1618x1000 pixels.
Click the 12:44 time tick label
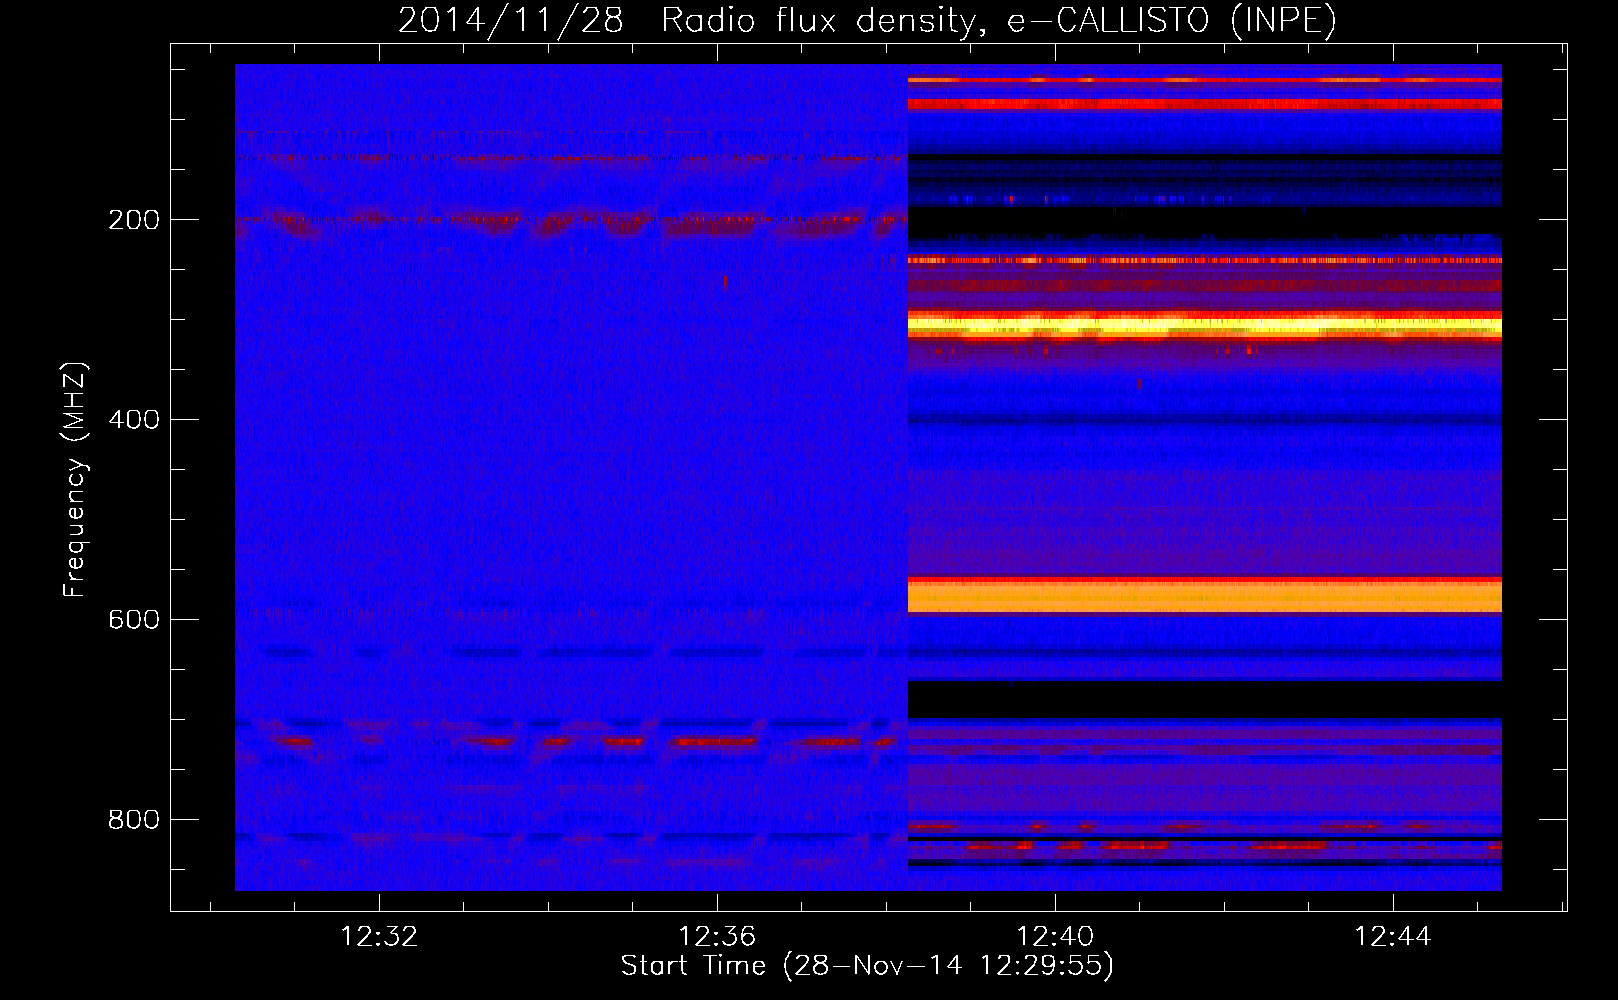point(1393,937)
